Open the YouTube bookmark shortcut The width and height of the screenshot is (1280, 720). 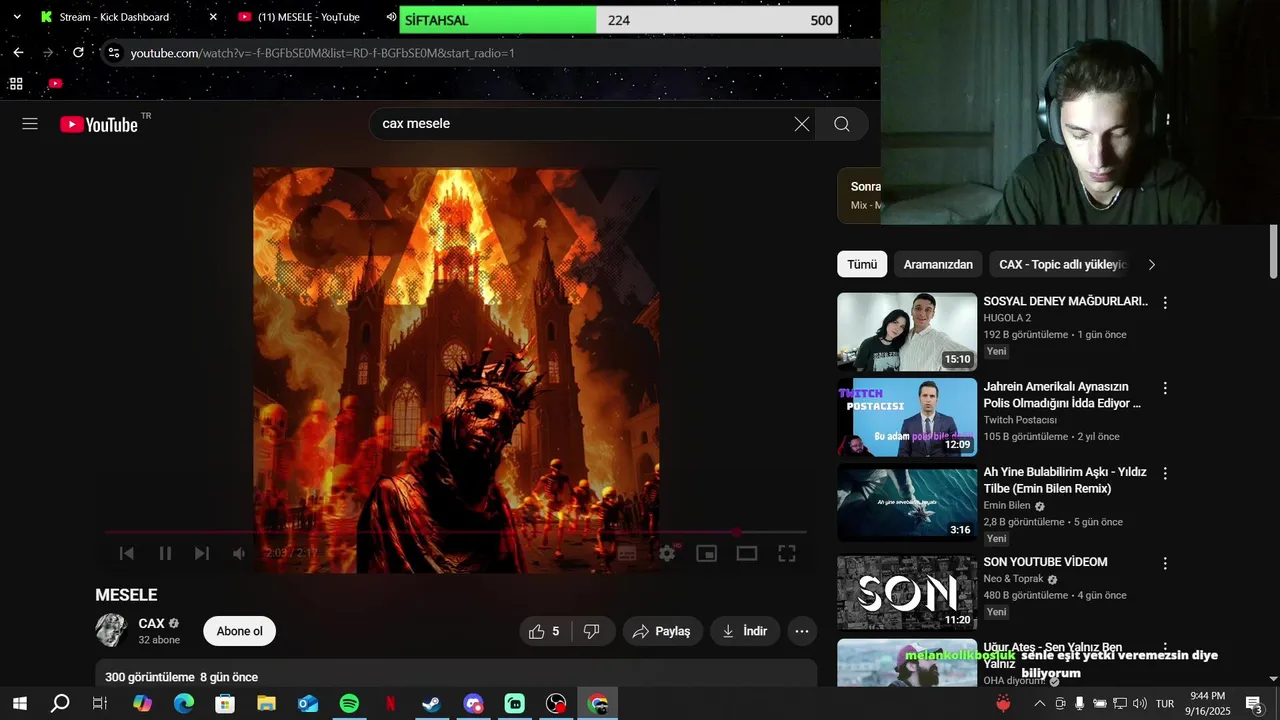[55, 83]
